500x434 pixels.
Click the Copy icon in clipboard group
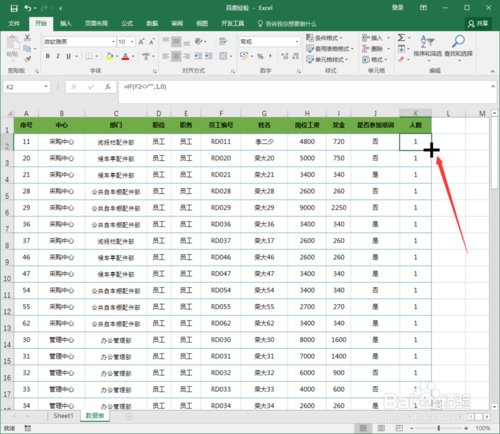pyautogui.click(x=27, y=49)
